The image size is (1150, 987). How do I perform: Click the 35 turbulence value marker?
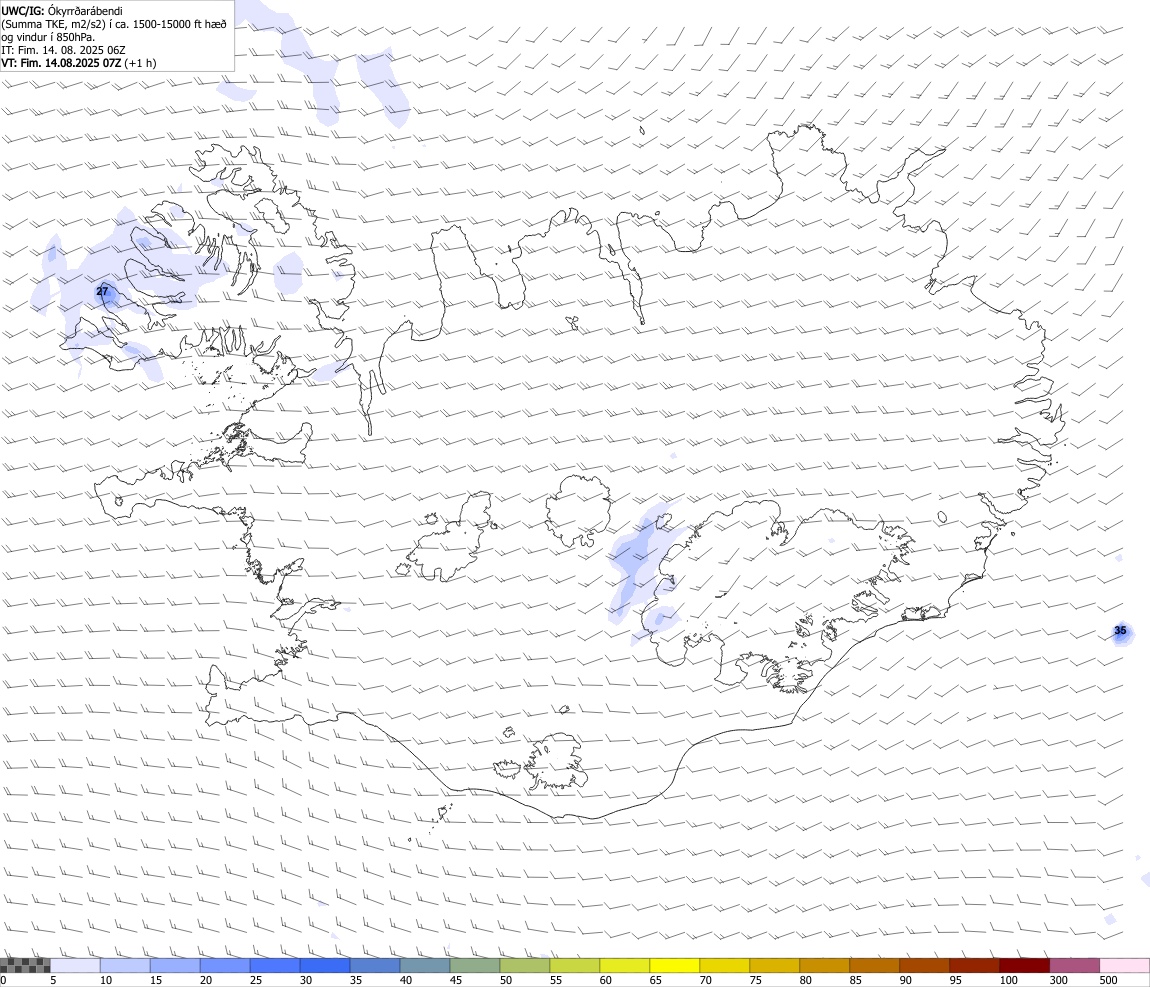[x=1120, y=631]
